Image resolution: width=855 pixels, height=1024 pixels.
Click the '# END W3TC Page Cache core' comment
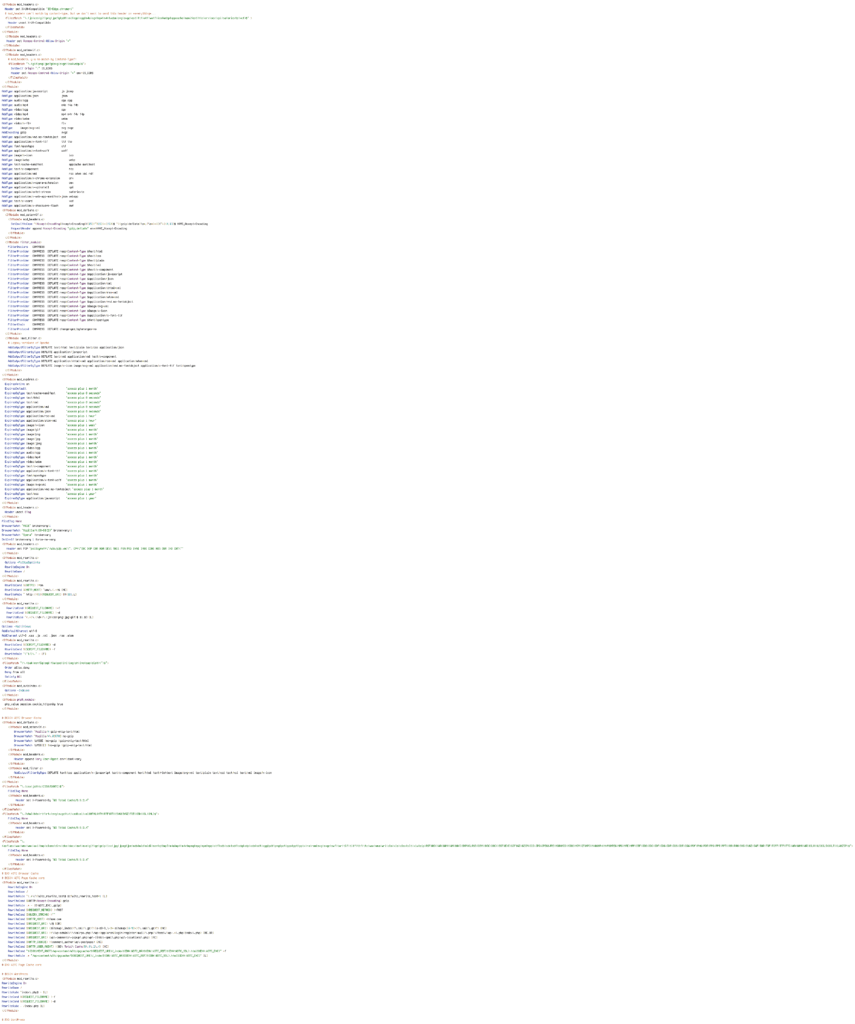pyautogui.click(x=22, y=965)
